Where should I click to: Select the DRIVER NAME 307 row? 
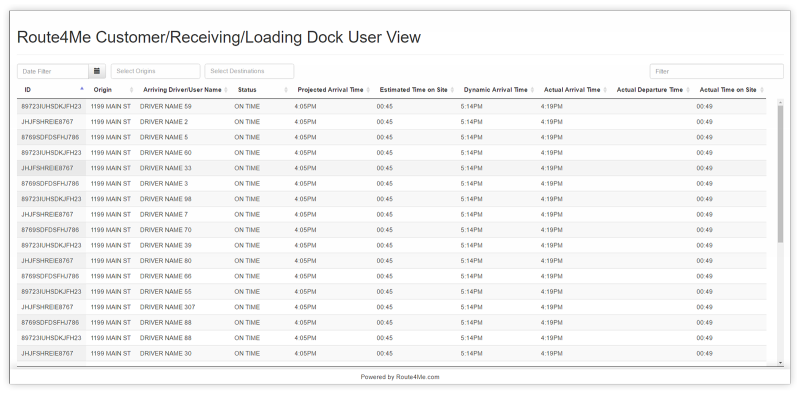pyautogui.click(x=391, y=307)
